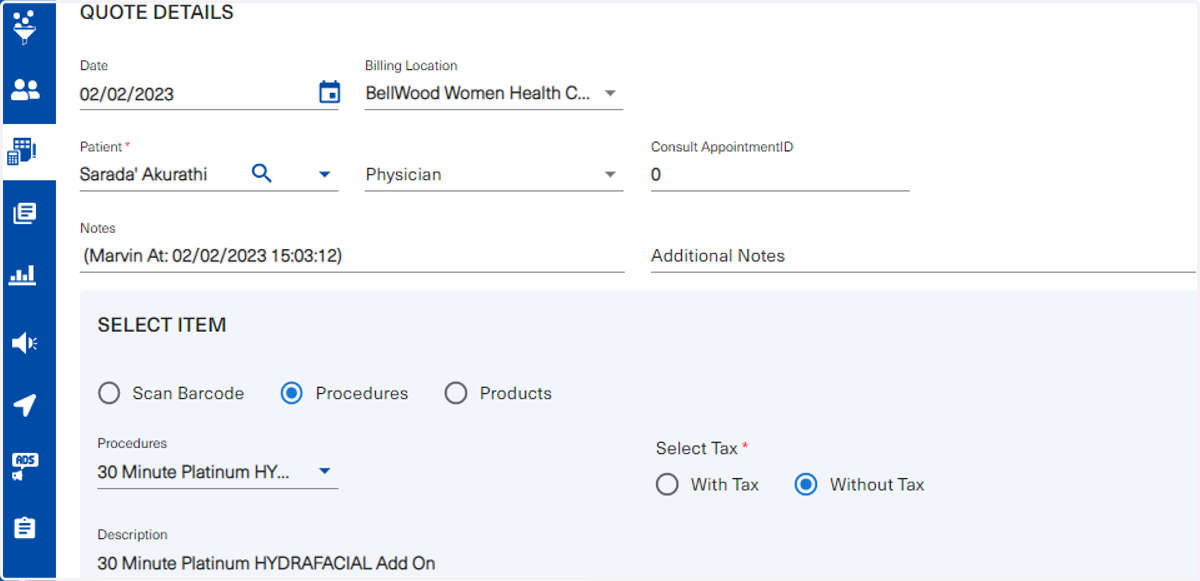Open the date picker calendar icon
1200x581 pixels.
[x=329, y=93]
